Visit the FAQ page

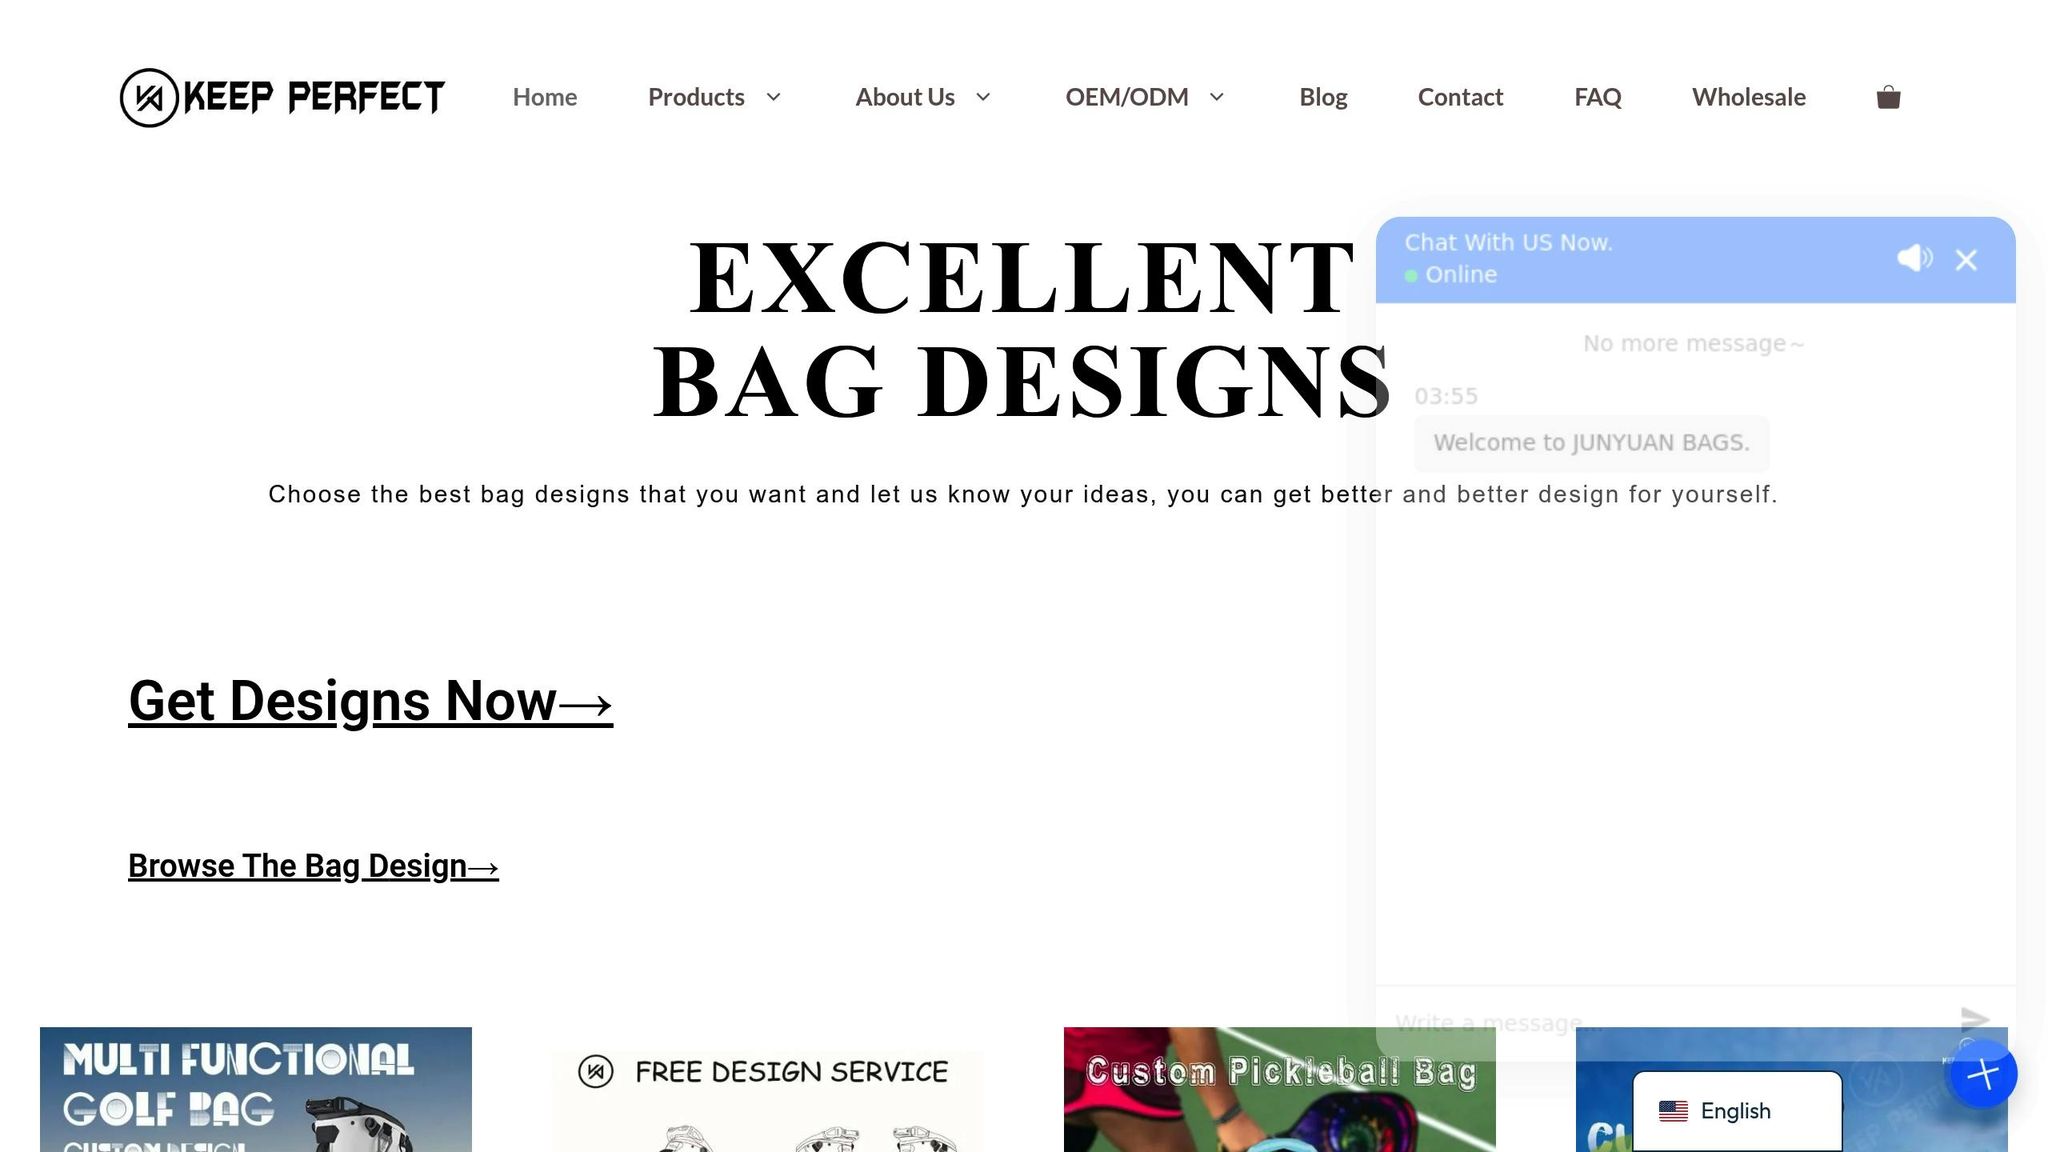[1598, 97]
